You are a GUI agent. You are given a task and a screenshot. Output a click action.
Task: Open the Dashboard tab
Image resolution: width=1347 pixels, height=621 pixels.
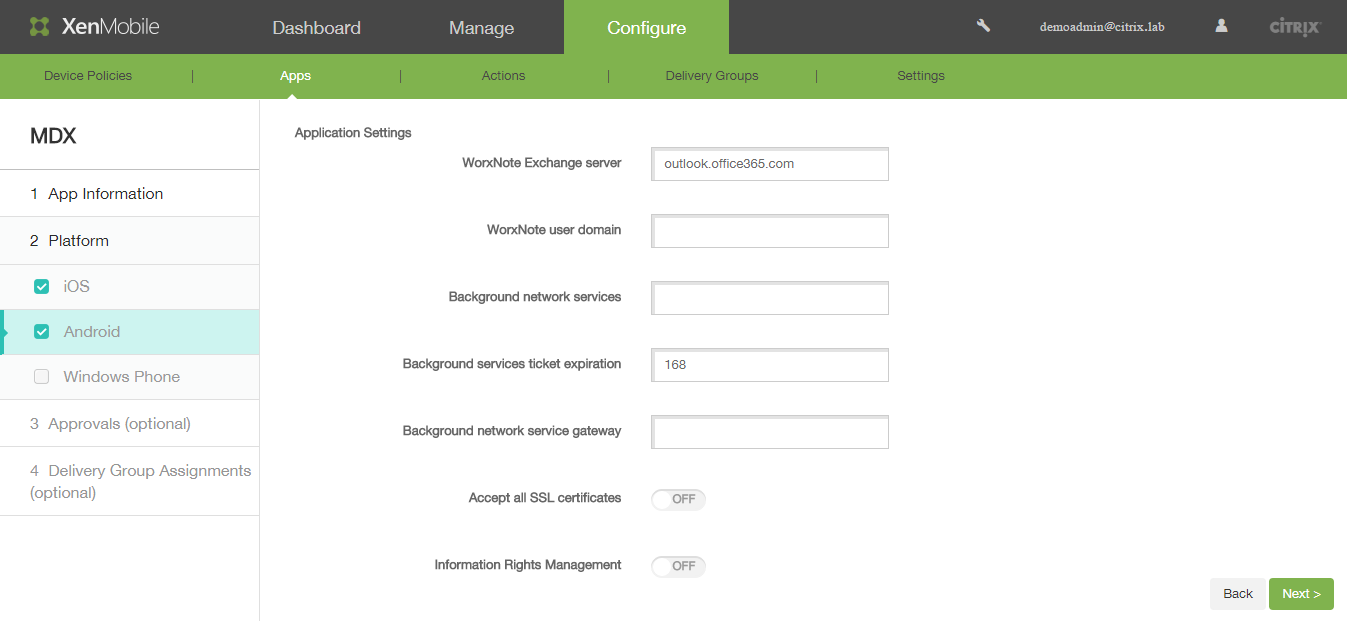click(316, 28)
